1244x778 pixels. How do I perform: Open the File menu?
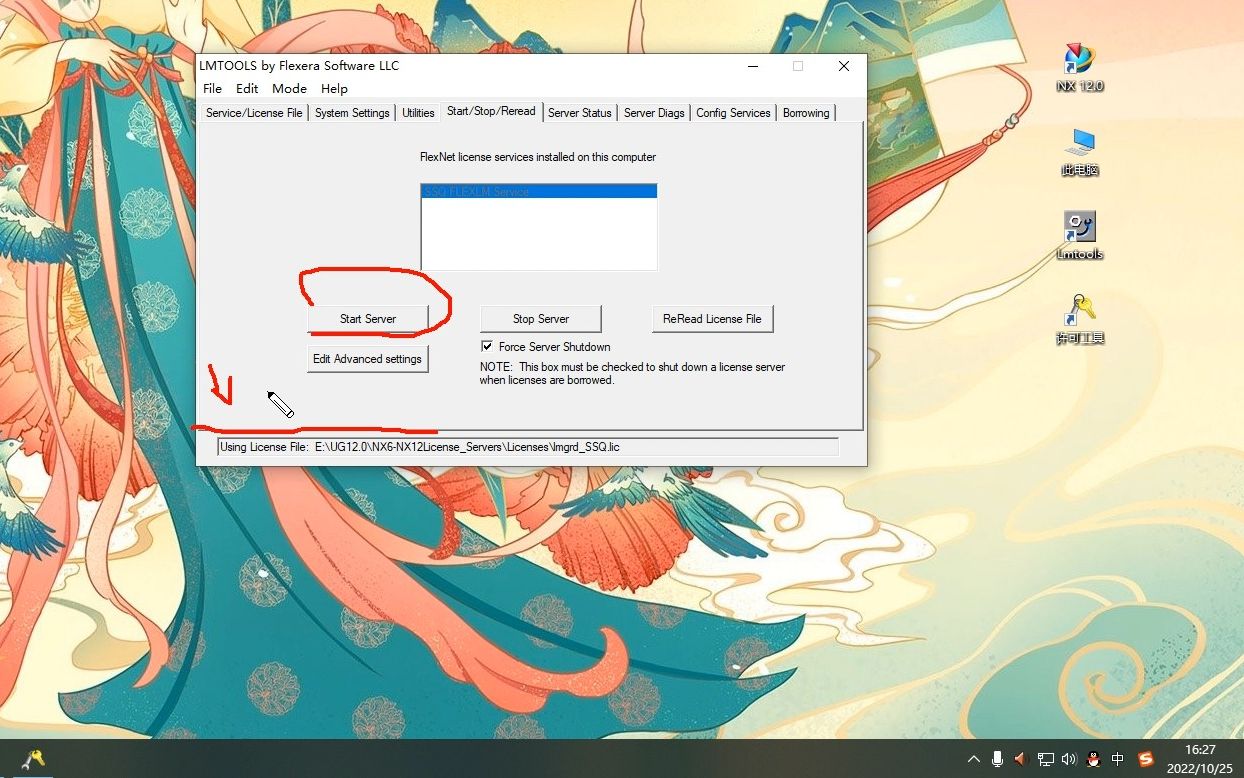(x=212, y=89)
